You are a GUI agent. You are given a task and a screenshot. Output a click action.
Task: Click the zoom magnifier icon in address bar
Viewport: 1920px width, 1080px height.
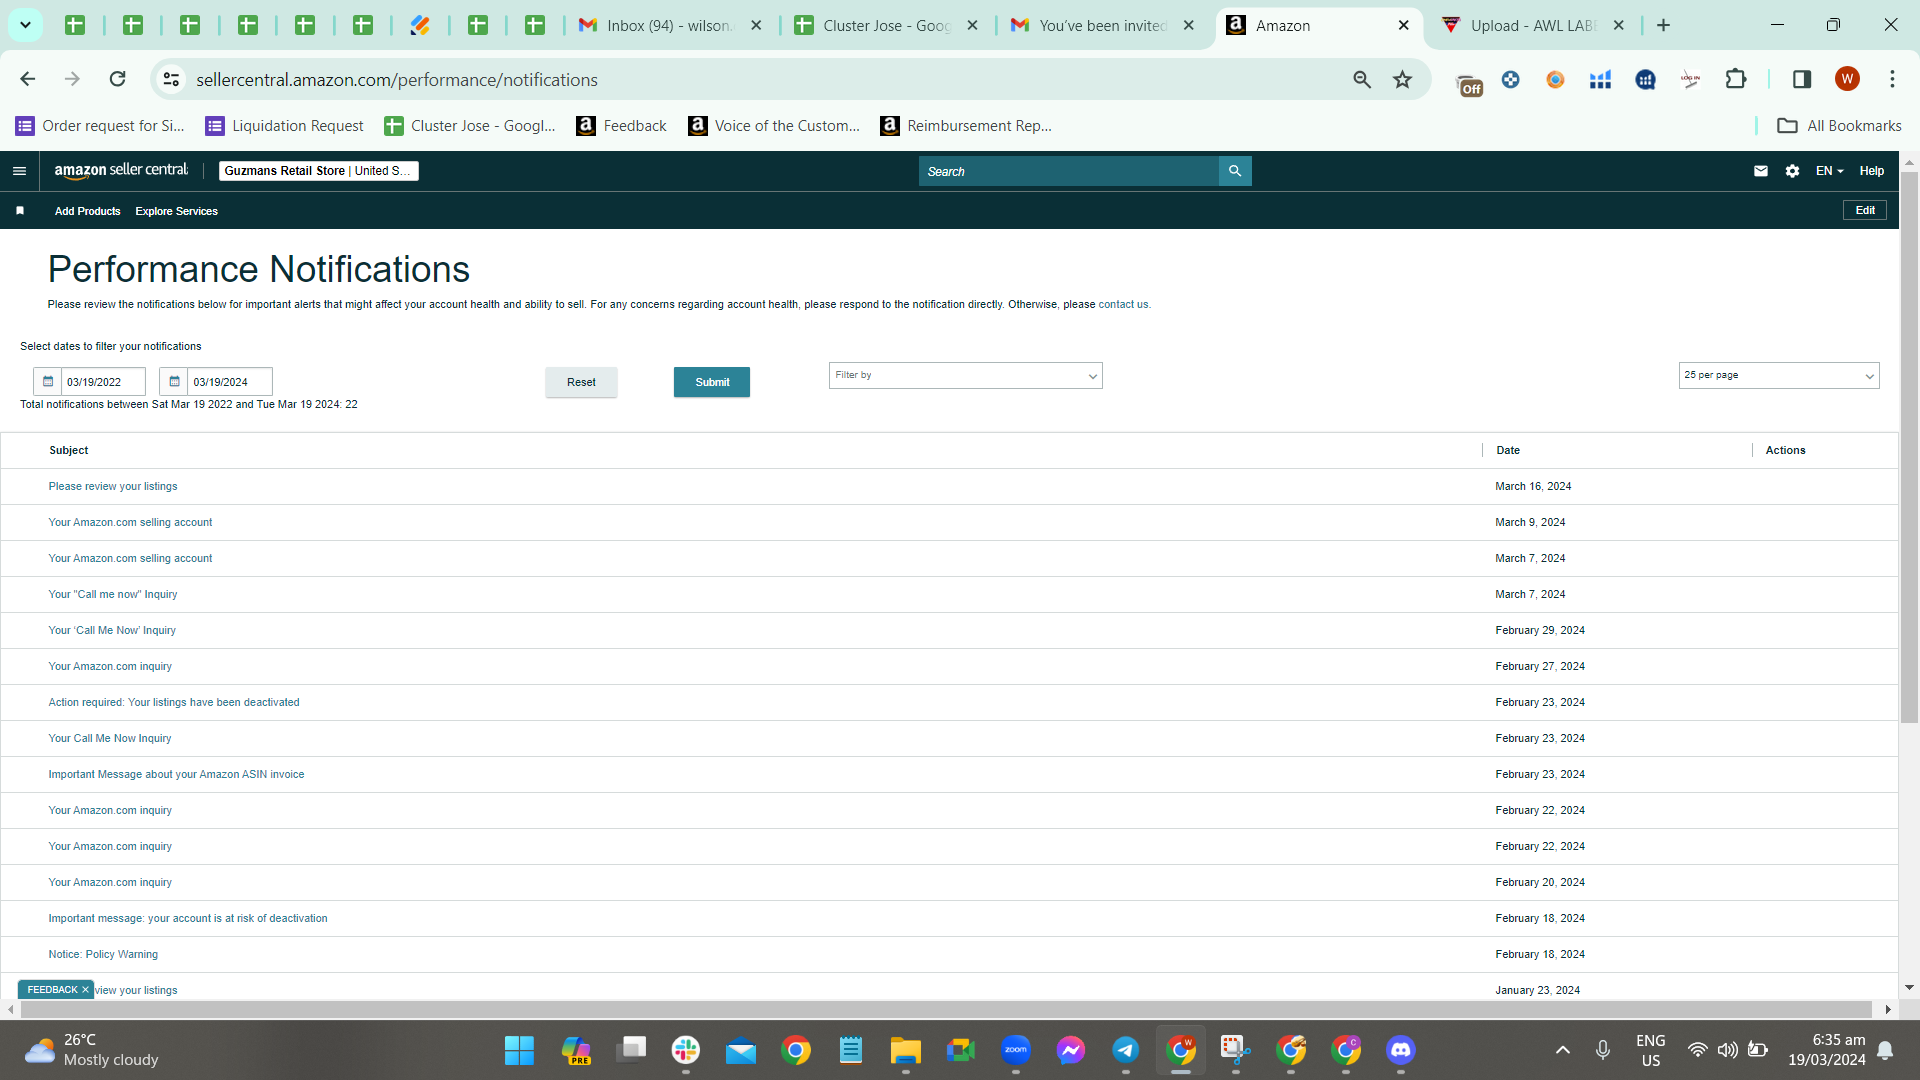[x=1362, y=79]
